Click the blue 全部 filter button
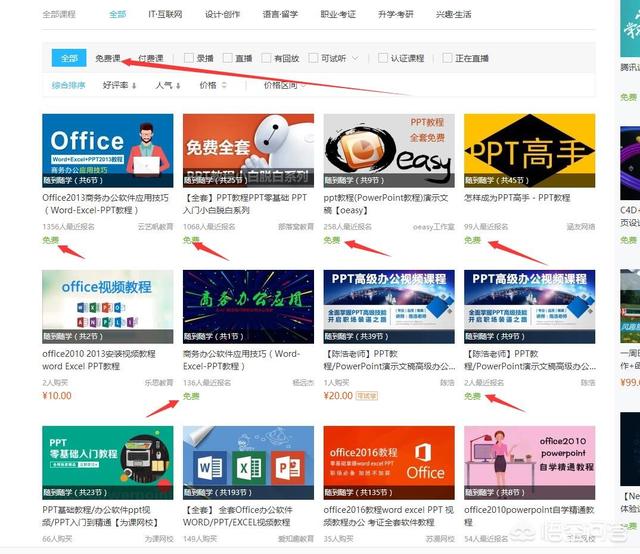 (x=69, y=58)
